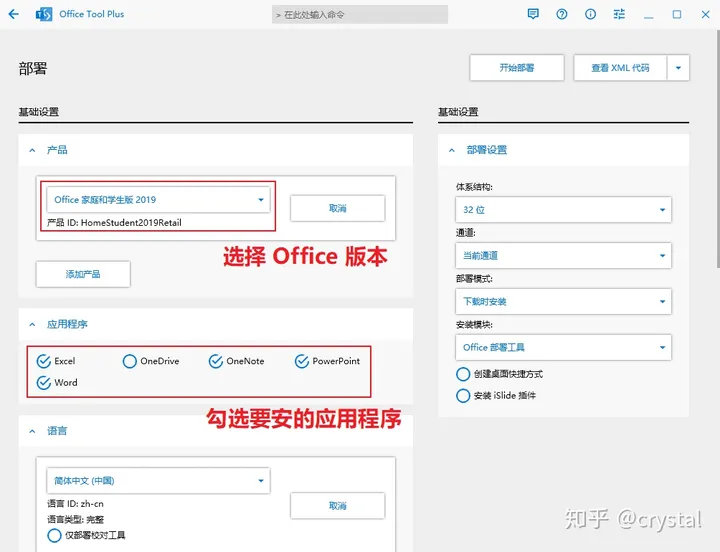Click the vertical scrollbar on the right
Viewport: 720px width, 552px height.
pyautogui.click(x=718, y=148)
